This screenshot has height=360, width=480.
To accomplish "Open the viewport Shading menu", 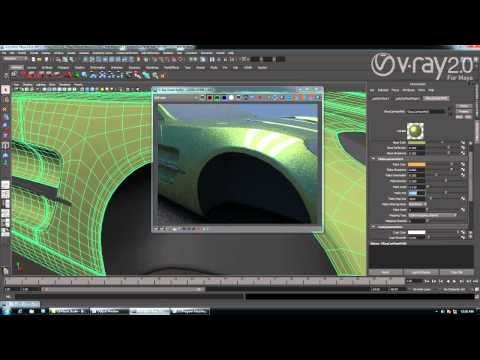I will pos(28,85).
